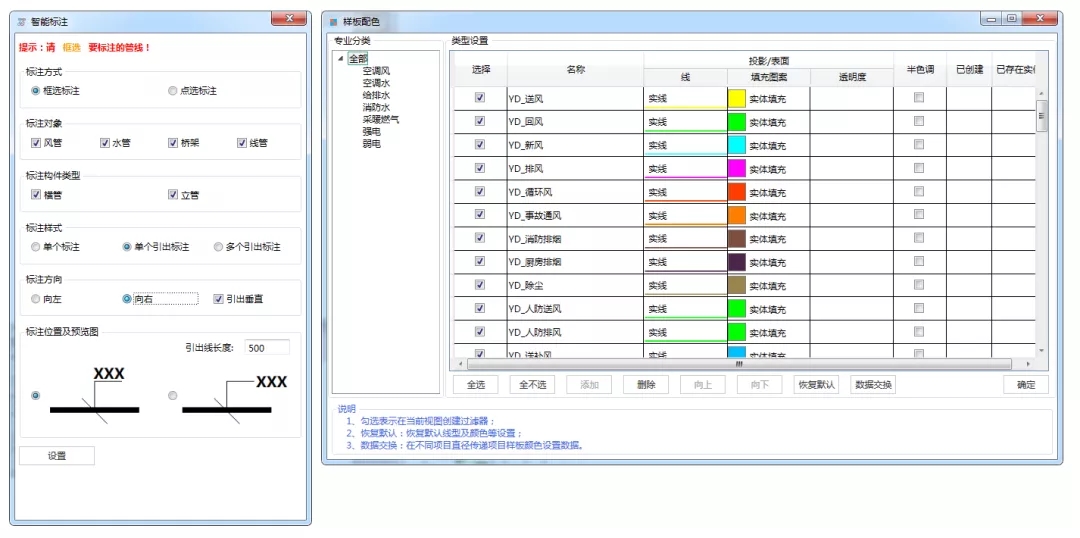Viewport: 1080px width, 538px height.
Task: Click the 设置 button
Action: 56,455
